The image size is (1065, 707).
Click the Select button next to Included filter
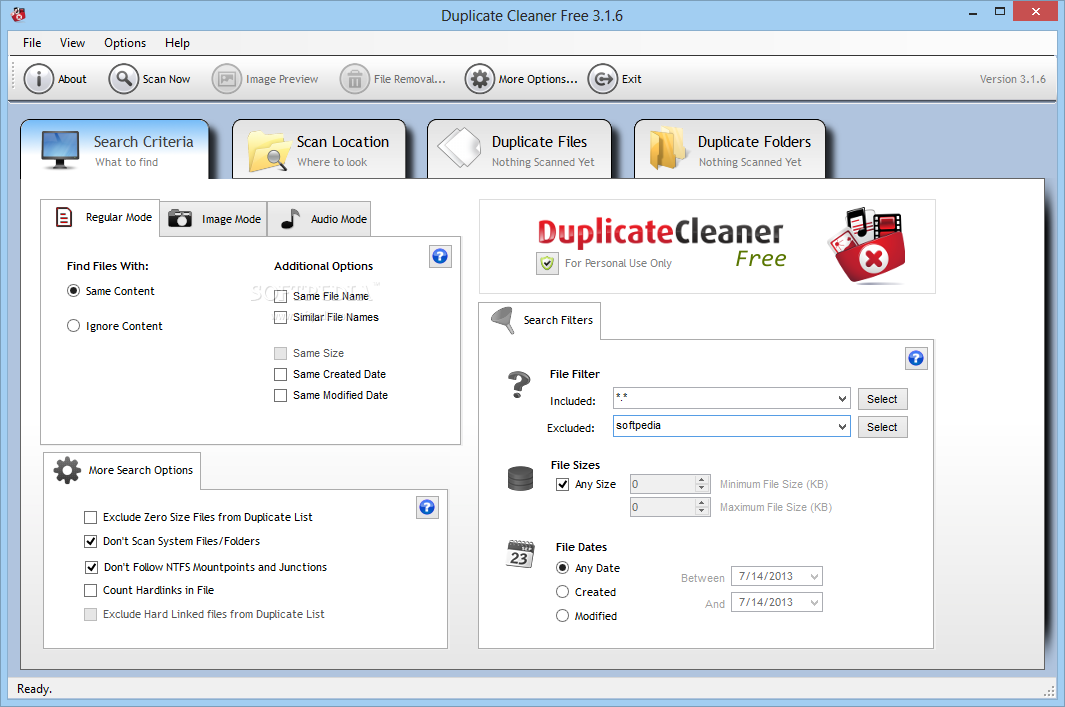881,398
